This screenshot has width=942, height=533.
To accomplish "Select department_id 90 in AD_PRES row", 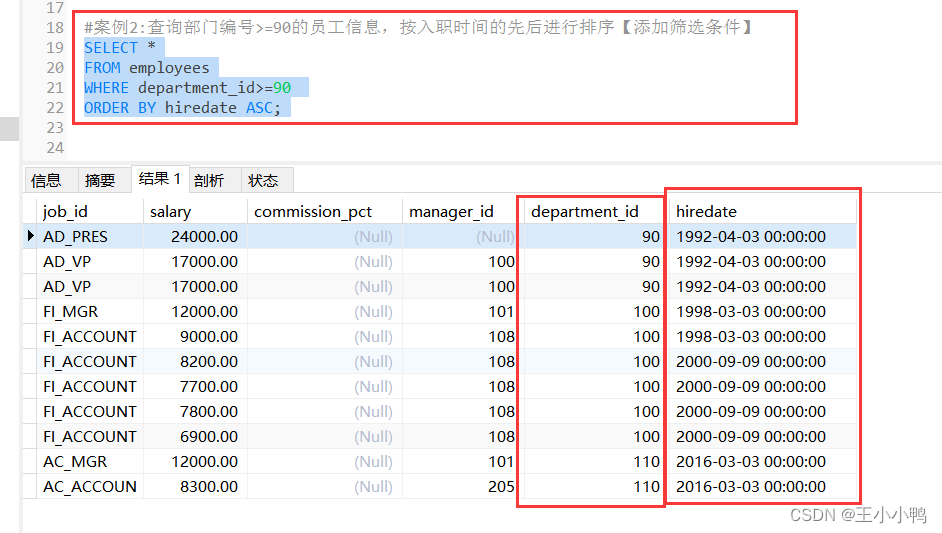I will click(595, 237).
